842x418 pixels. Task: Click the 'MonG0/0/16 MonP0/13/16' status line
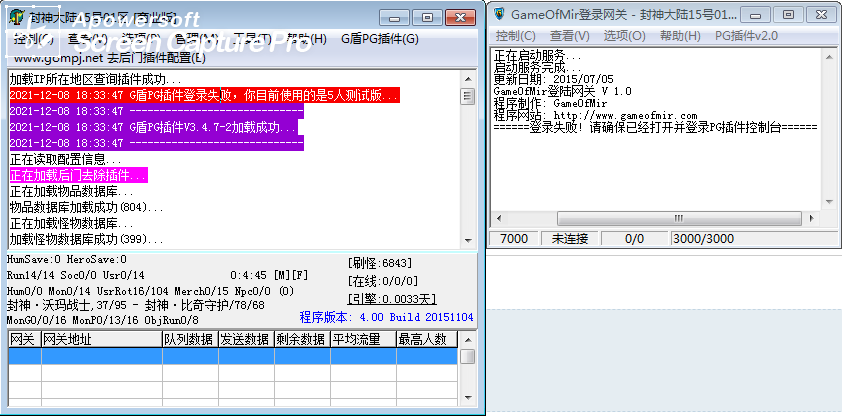click(103, 320)
